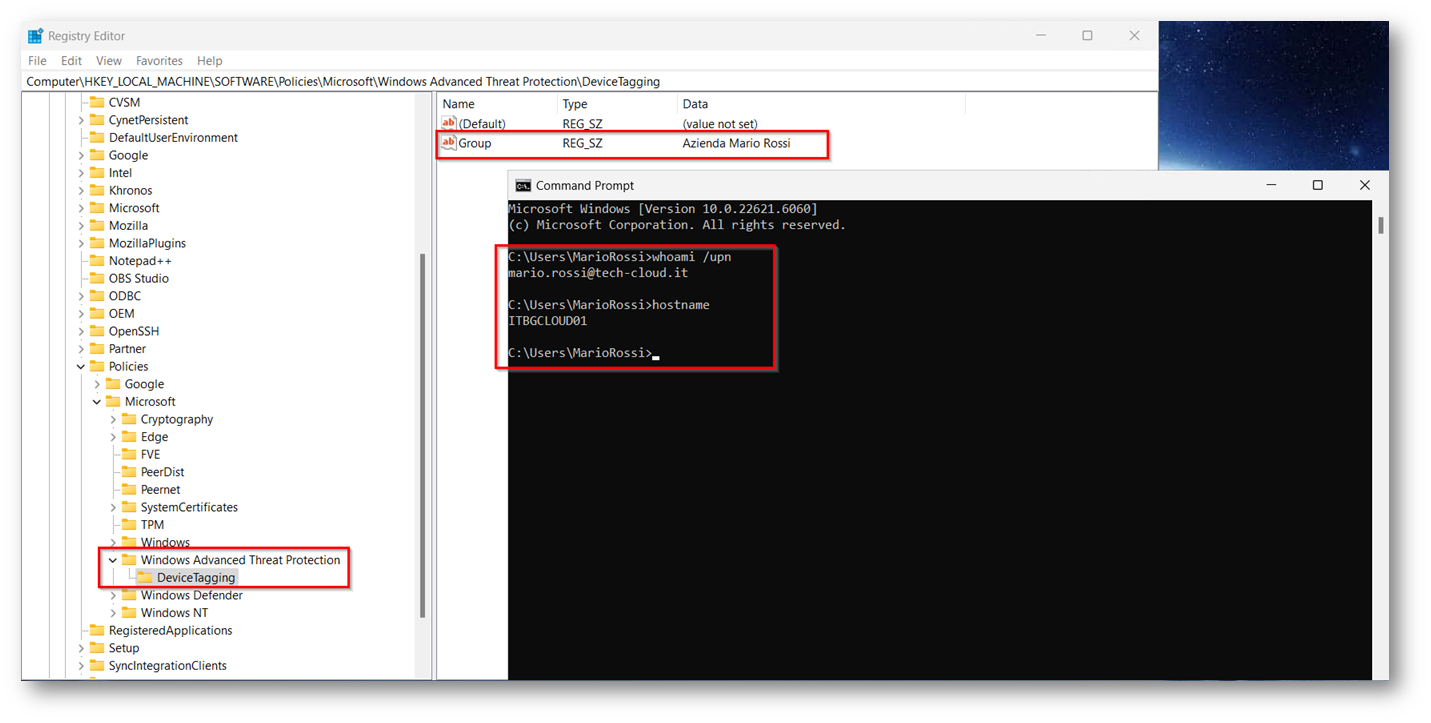This screenshot has height=723, width=1431.
Task: Click the Registry Editor app icon in title bar
Action: pyautogui.click(x=36, y=36)
